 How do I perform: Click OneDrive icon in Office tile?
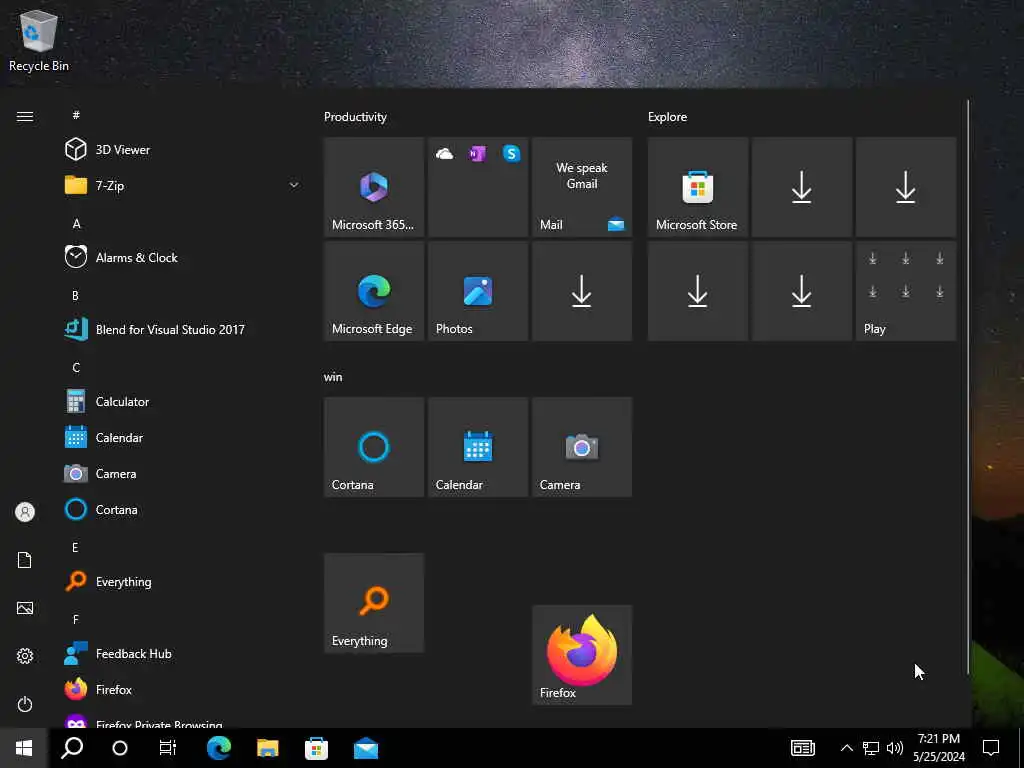[444, 153]
